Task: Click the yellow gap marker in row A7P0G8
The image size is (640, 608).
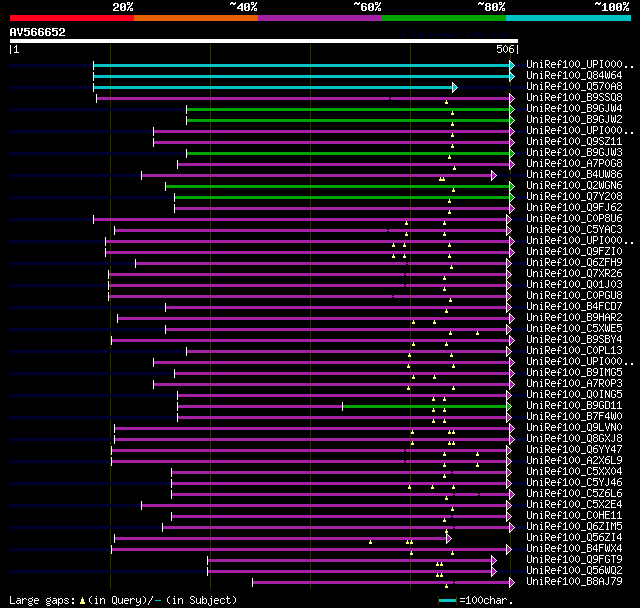Action: 454,168
